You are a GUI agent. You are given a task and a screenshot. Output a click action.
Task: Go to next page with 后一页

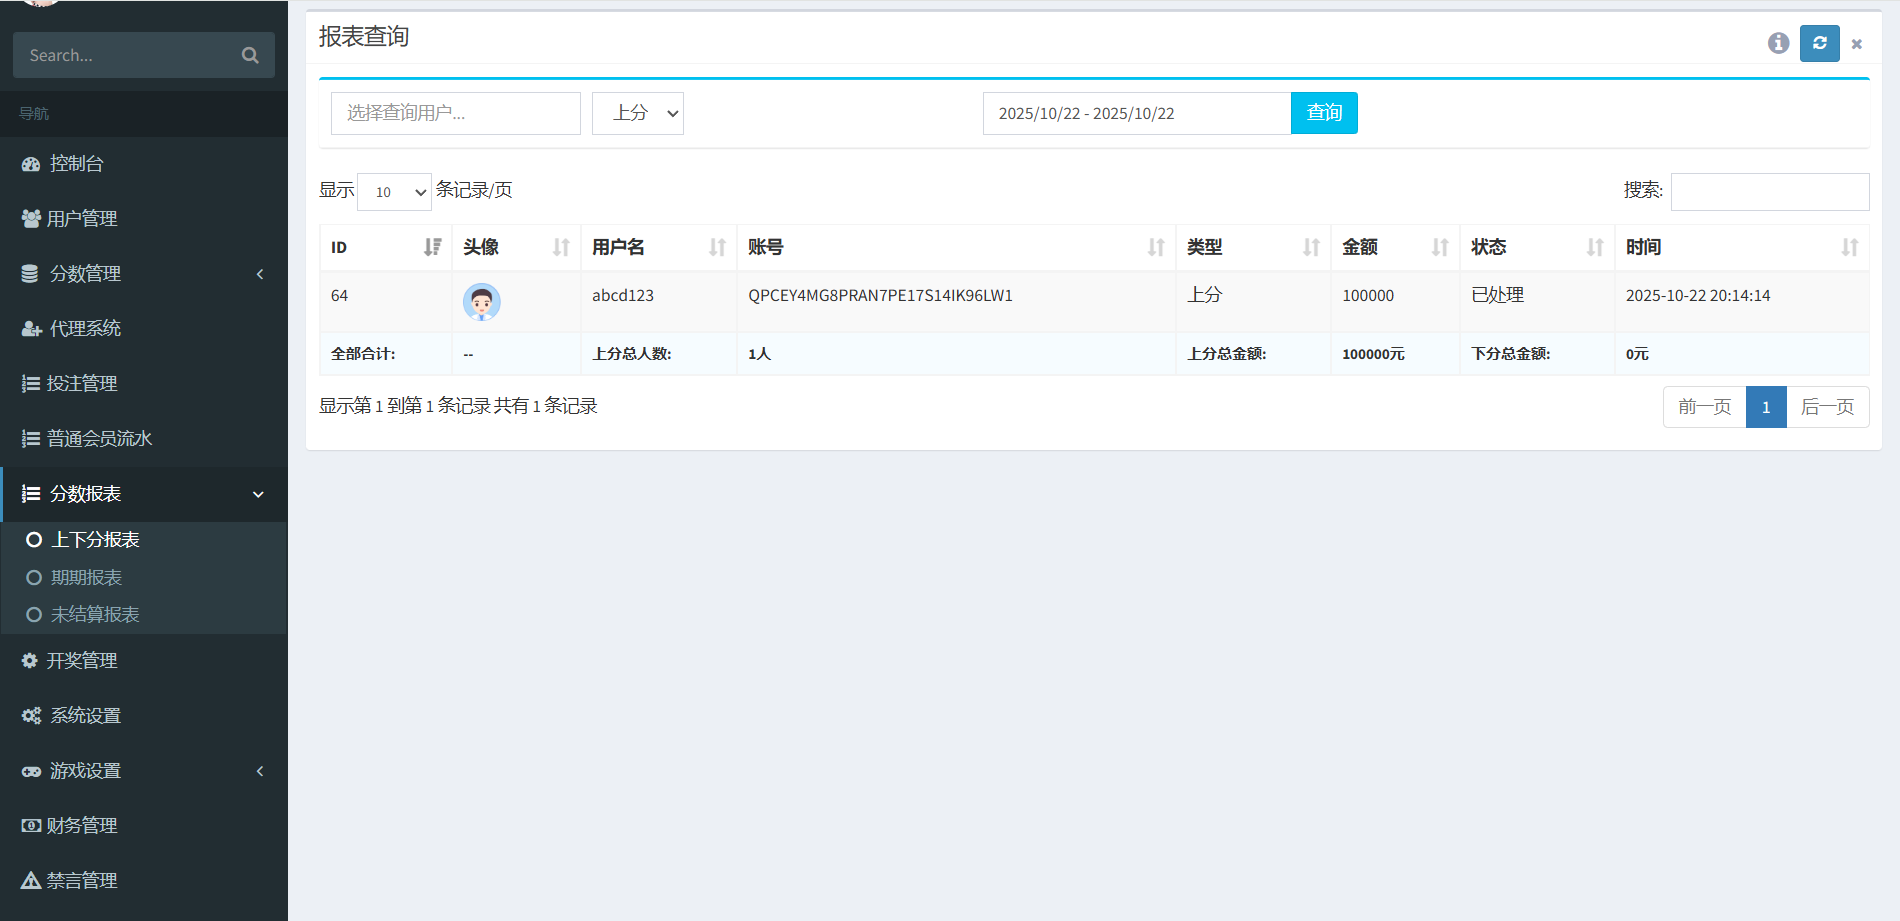1827,407
